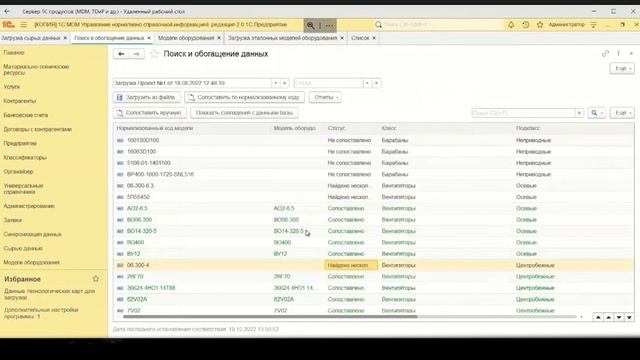Open form's three-dot options menu
This screenshot has height=360, width=640.
point(618,53)
